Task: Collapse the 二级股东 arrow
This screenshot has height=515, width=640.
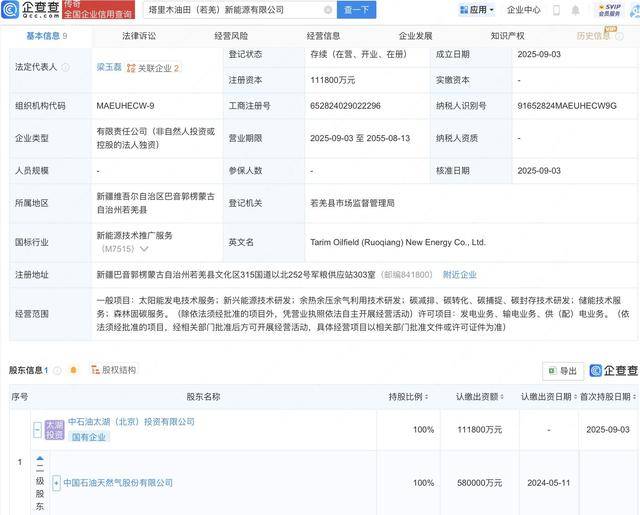Action: coord(40,458)
